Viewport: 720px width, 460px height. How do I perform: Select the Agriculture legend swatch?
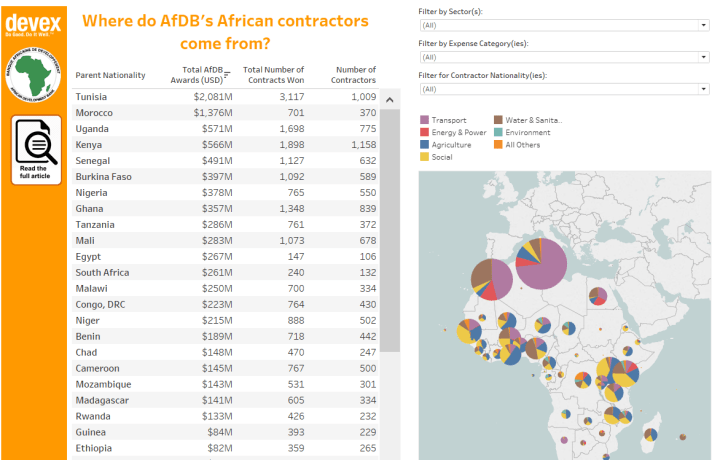tap(424, 145)
